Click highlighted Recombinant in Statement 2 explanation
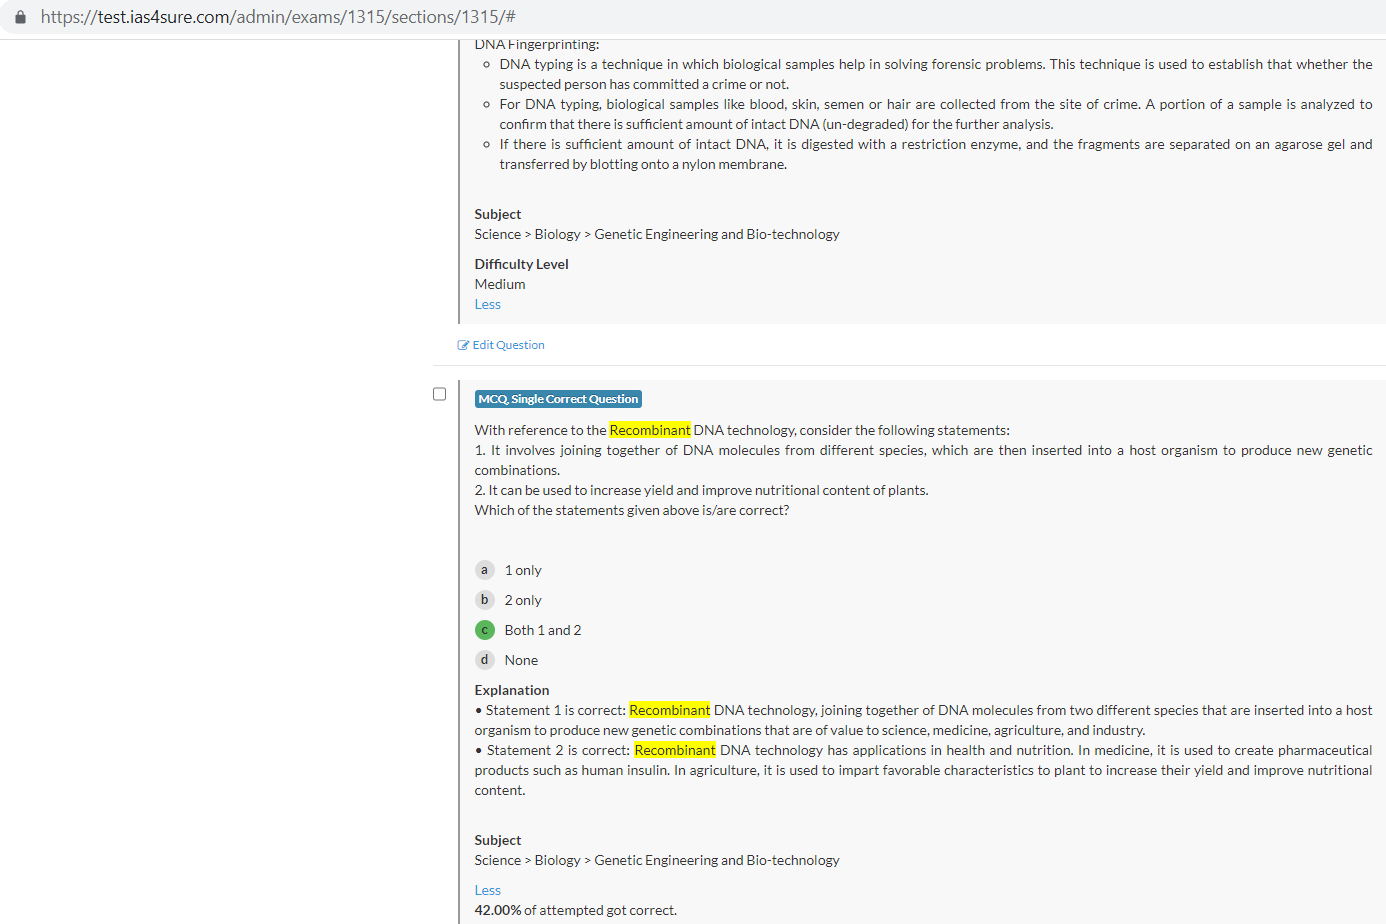The image size is (1386, 924). pyautogui.click(x=675, y=750)
